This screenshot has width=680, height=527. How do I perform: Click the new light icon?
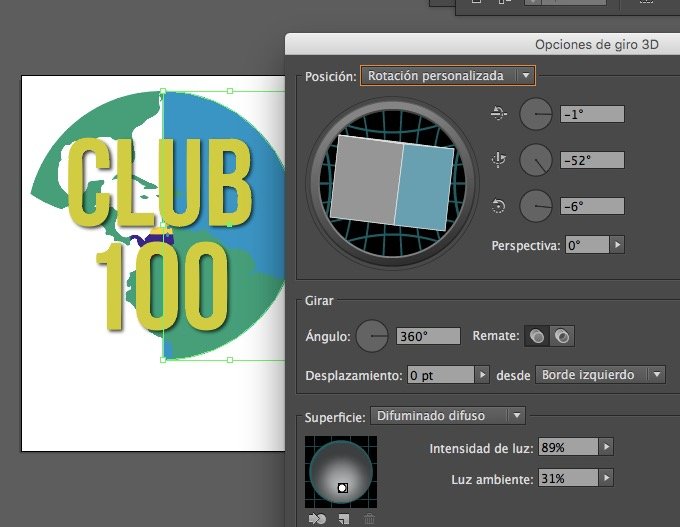(x=343, y=518)
